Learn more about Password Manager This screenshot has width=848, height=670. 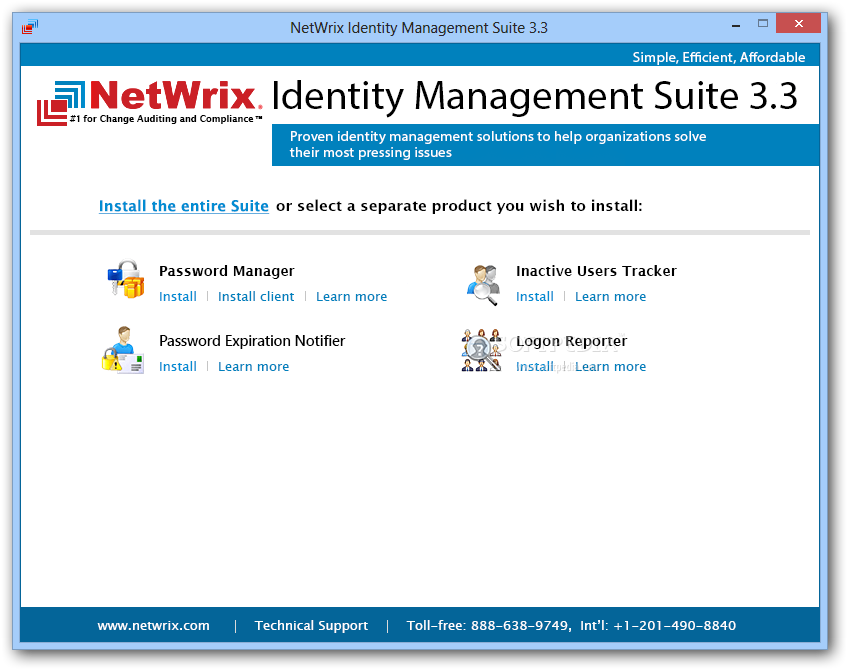tap(352, 296)
